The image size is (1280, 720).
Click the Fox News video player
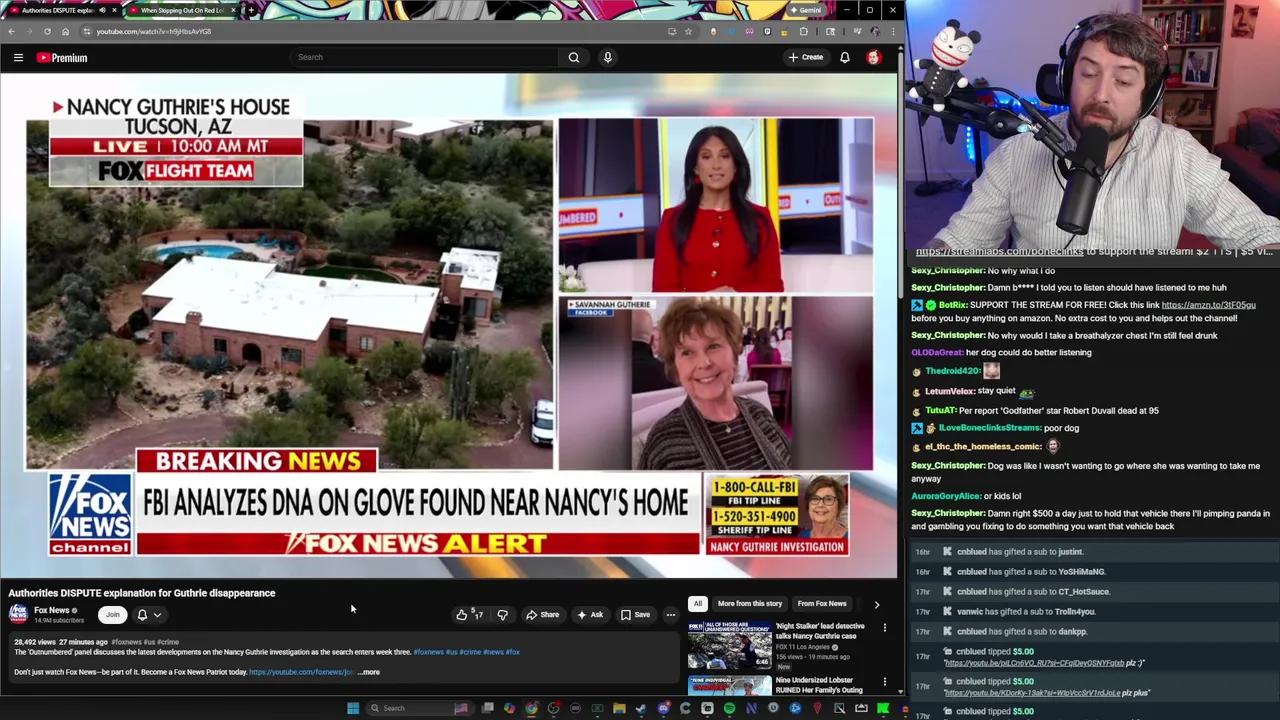click(449, 327)
